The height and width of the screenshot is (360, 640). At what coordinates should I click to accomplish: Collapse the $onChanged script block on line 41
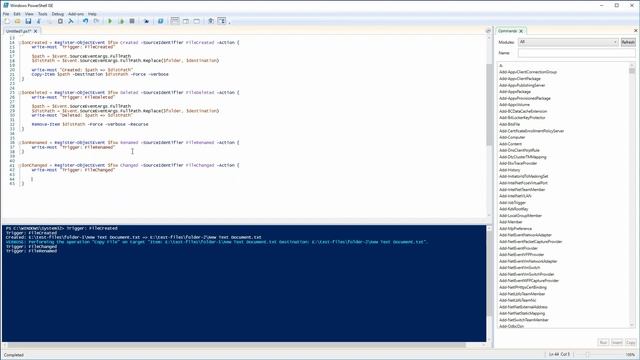coord(19,165)
